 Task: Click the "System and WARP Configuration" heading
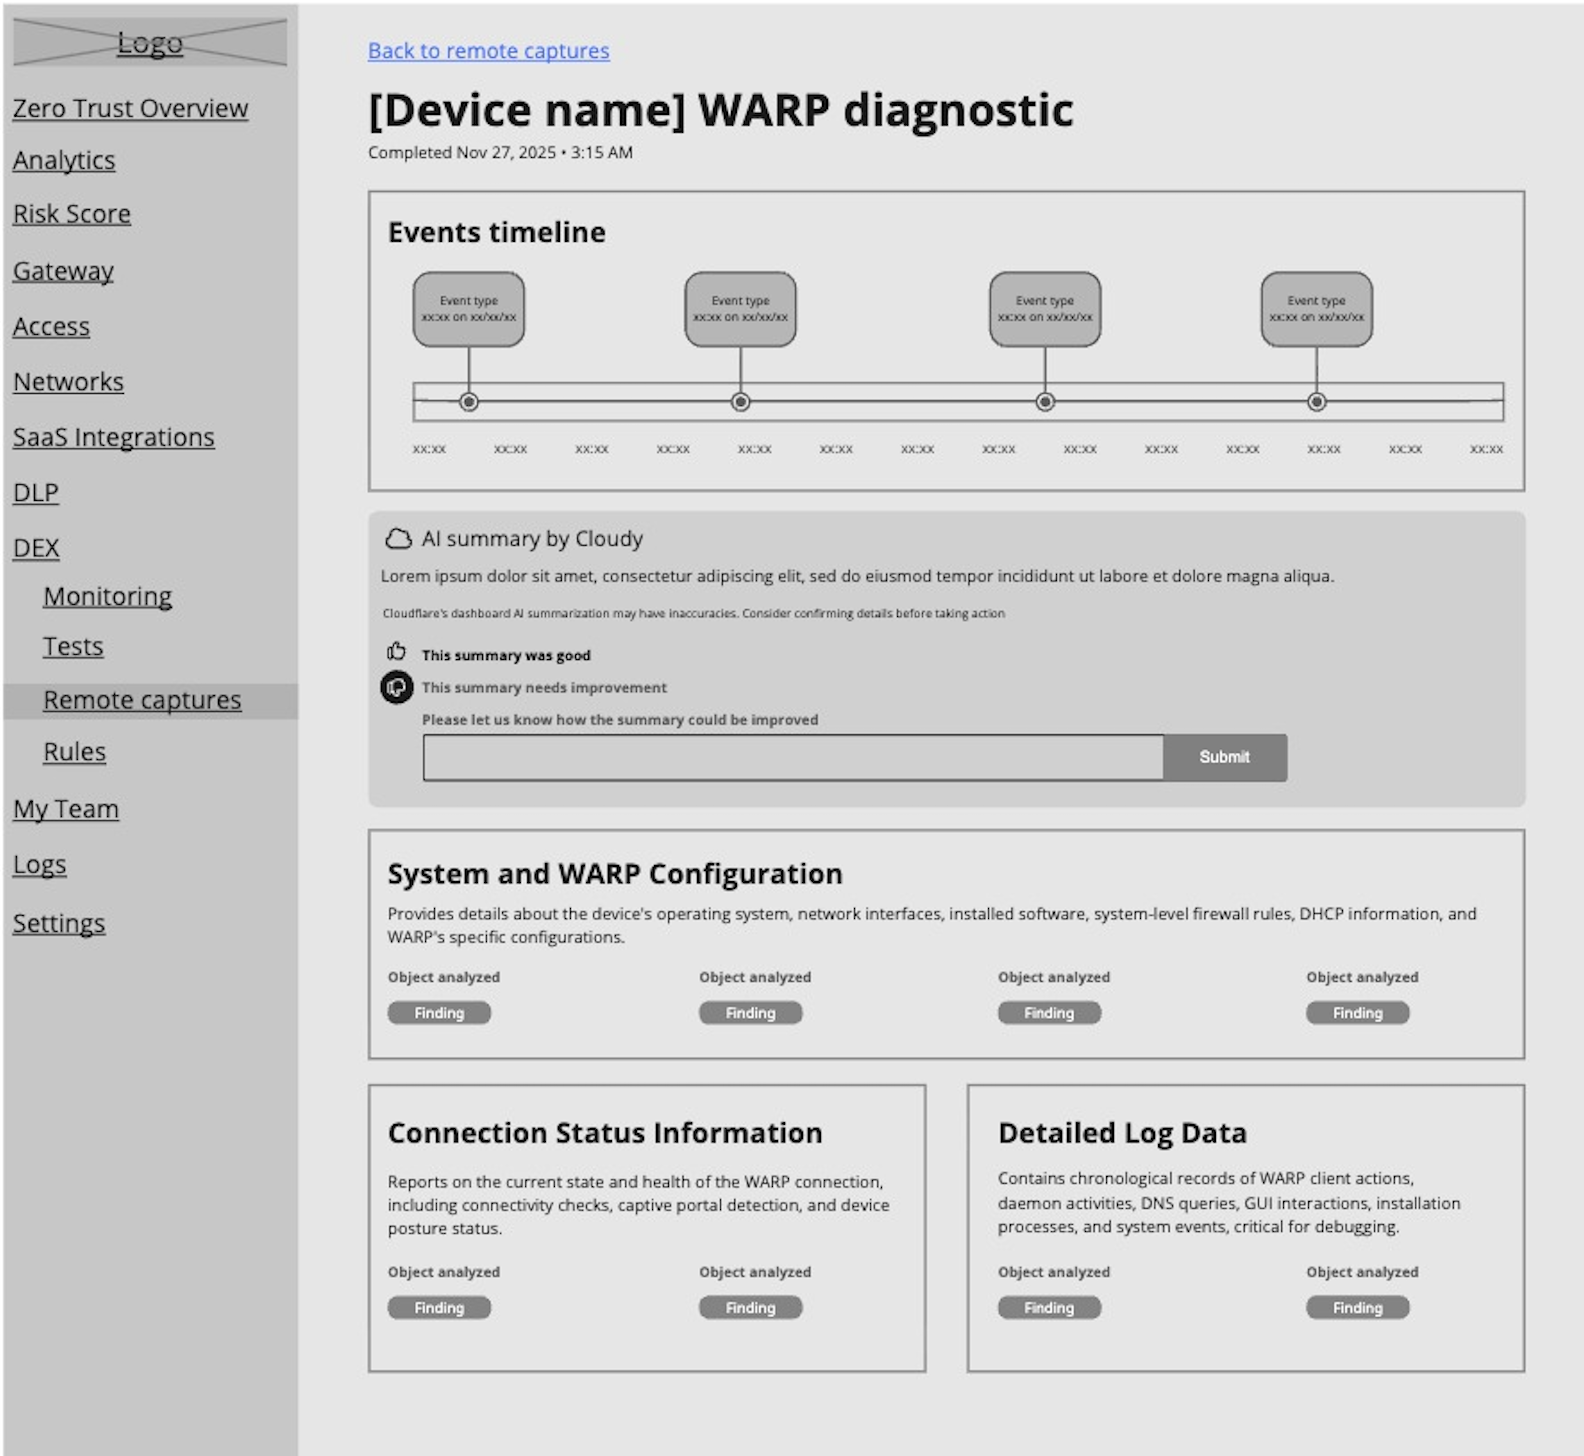coord(615,874)
